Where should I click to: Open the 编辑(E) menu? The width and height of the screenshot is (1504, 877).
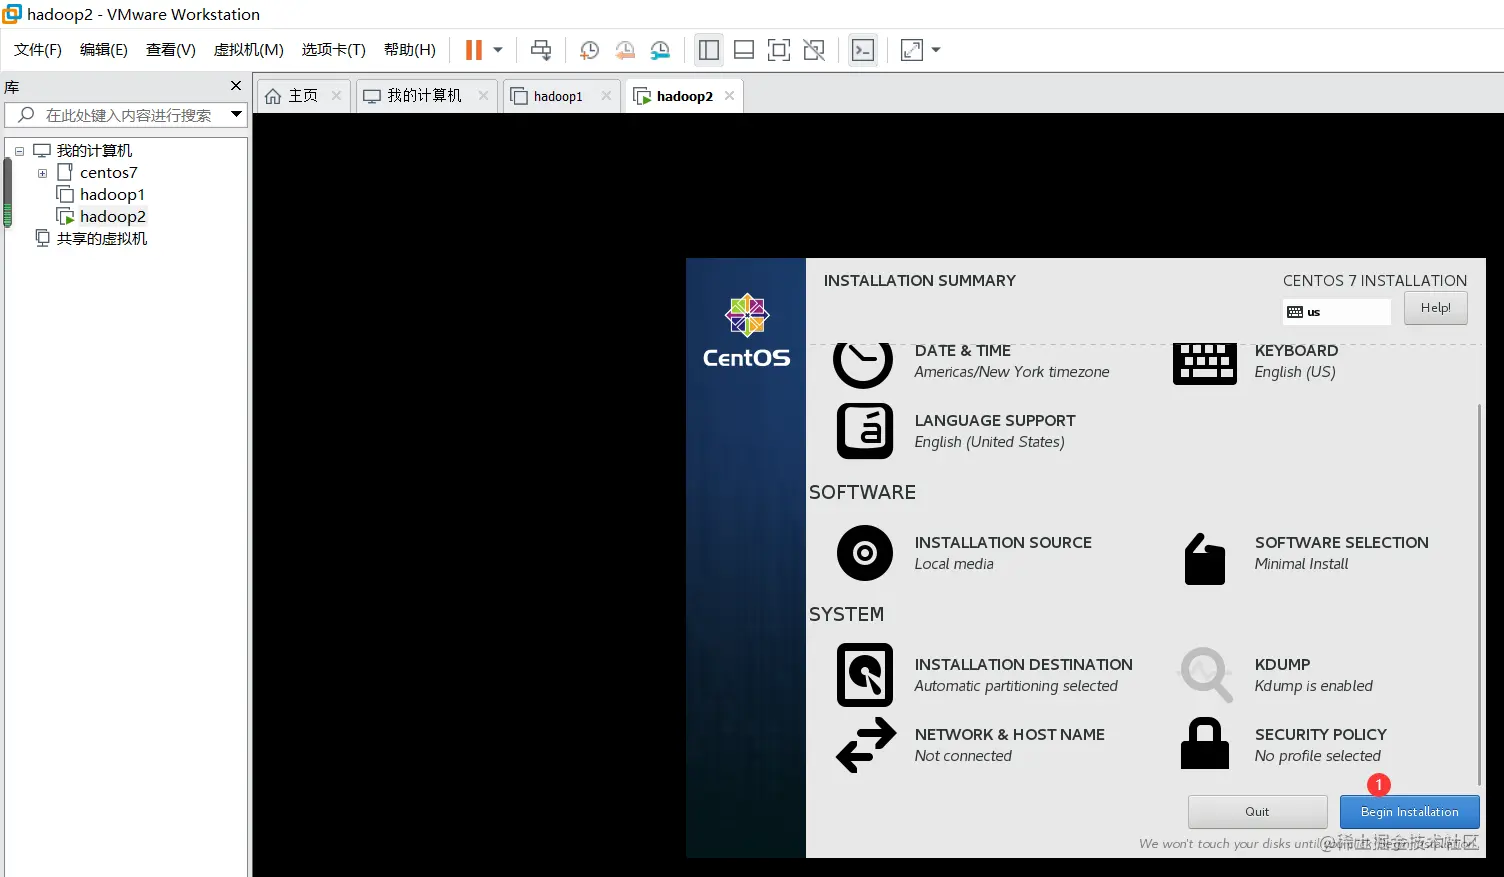pos(104,50)
